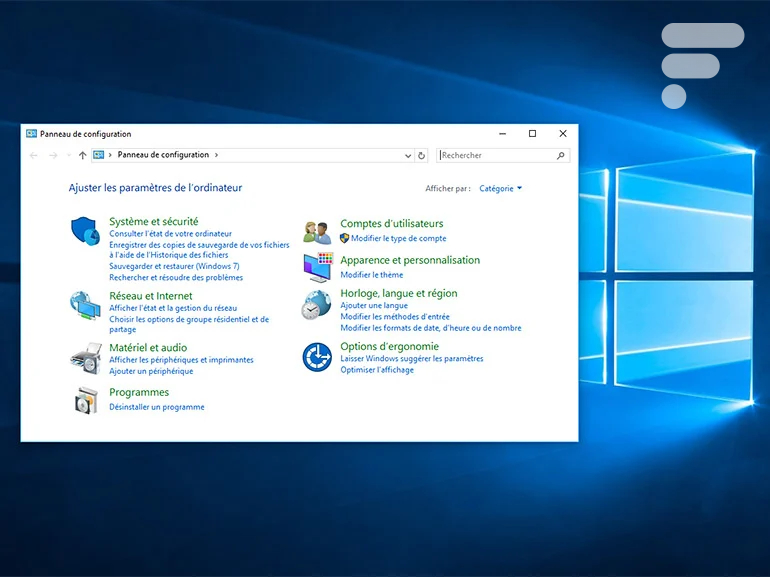The width and height of the screenshot is (770, 577).
Task: Click Modifier le thème link
Action: pyautogui.click(x=371, y=275)
